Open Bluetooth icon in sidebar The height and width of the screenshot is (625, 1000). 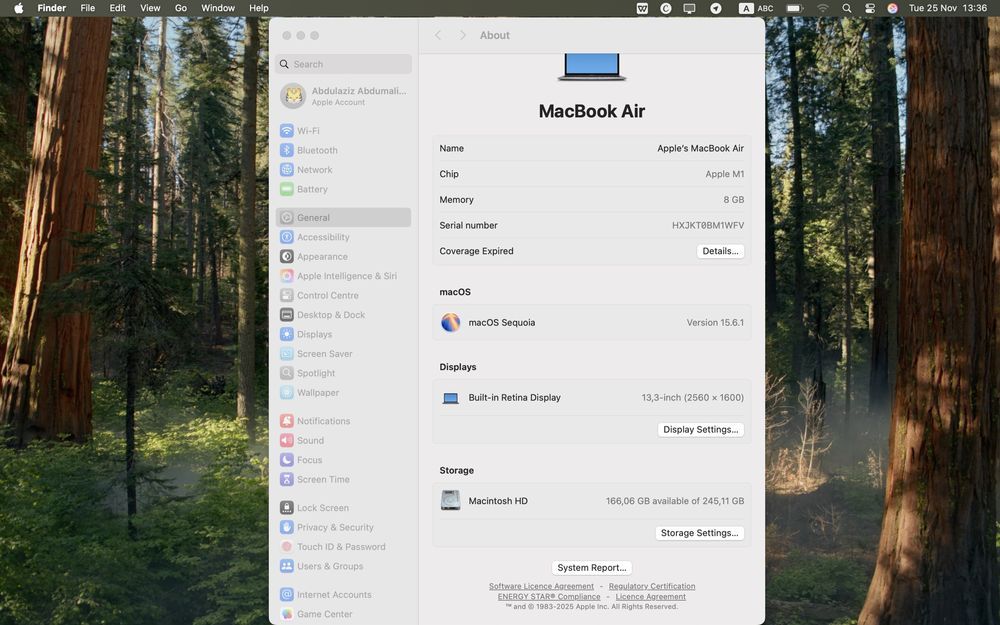pos(287,150)
